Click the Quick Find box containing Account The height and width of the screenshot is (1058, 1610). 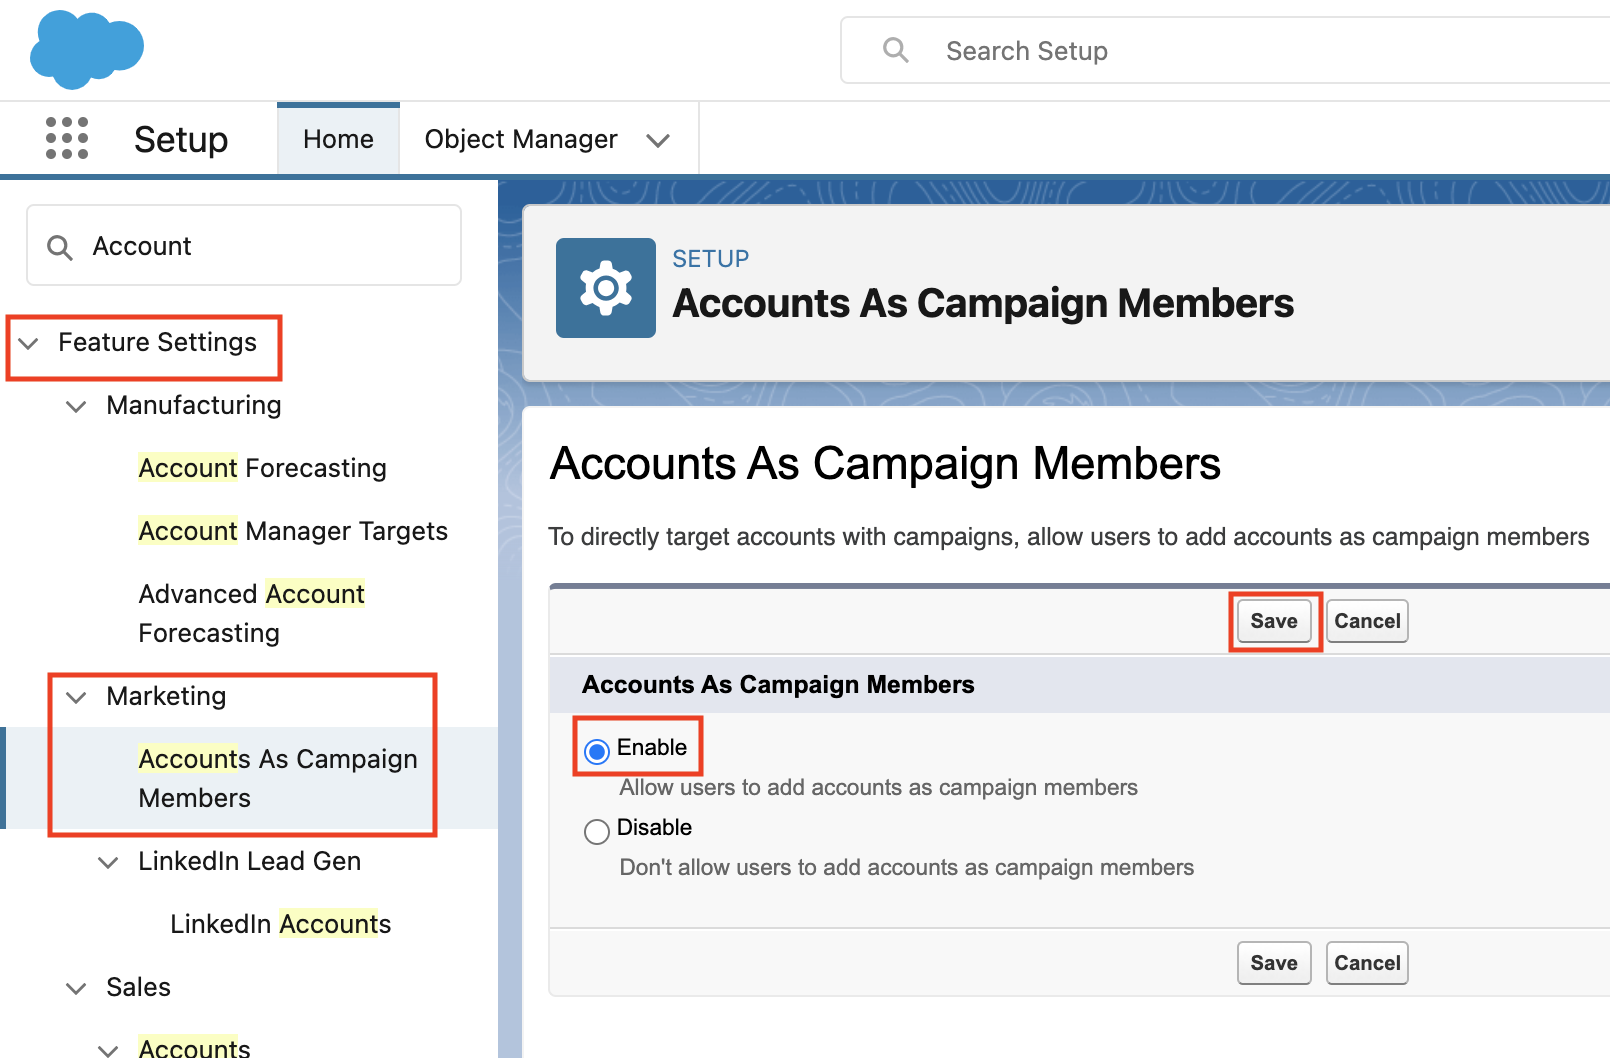click(x=244, y=246)
